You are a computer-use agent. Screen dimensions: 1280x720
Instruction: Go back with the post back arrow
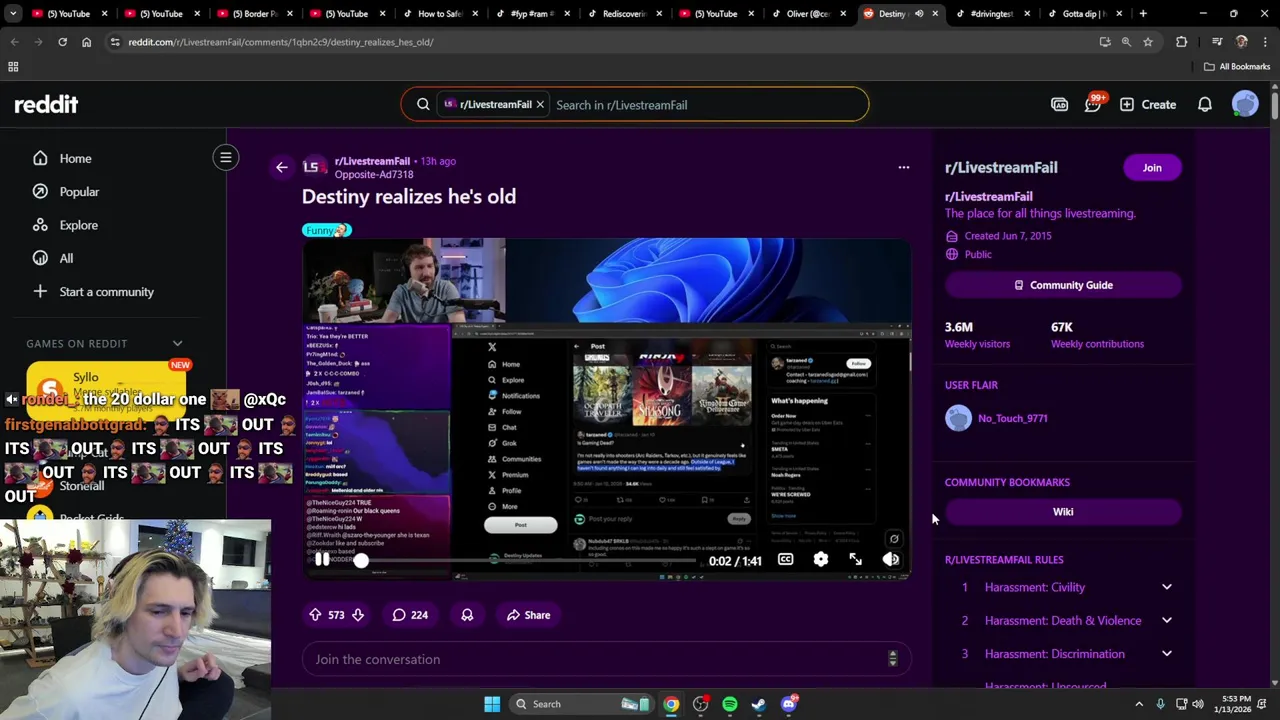click(x=281, y=168)
